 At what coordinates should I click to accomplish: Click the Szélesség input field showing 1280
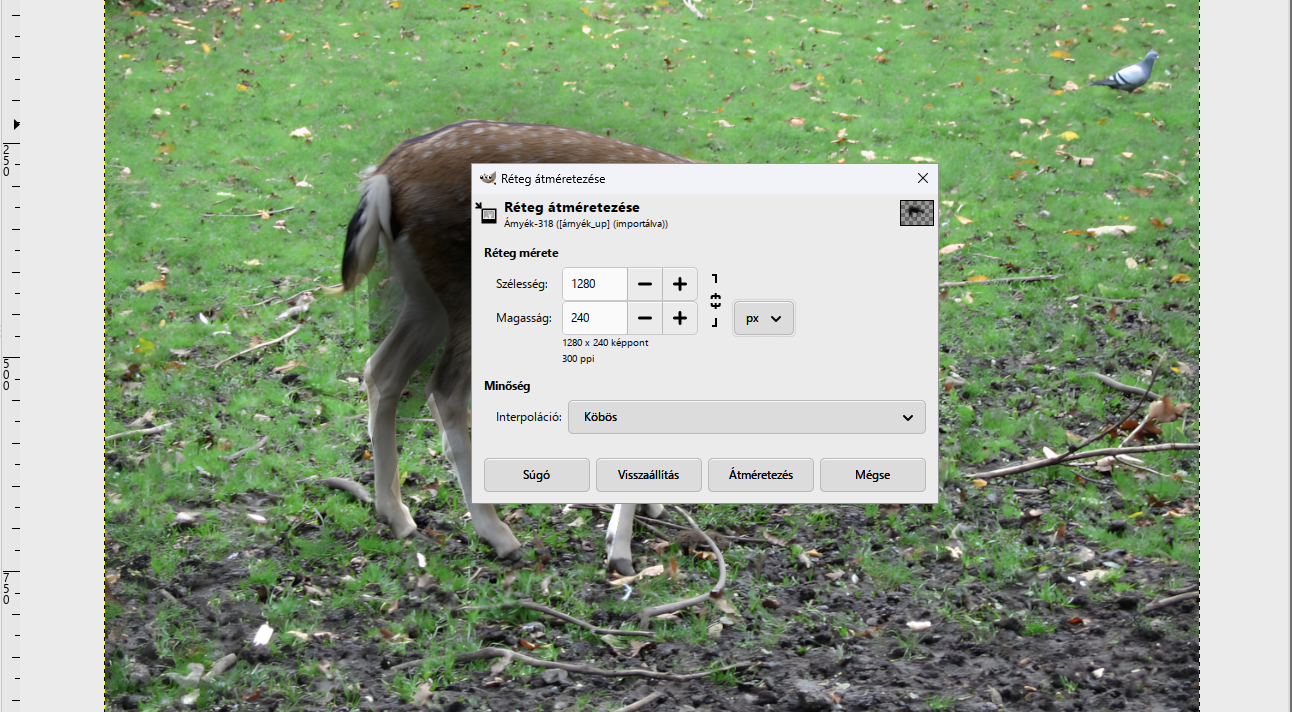point(595,284)
